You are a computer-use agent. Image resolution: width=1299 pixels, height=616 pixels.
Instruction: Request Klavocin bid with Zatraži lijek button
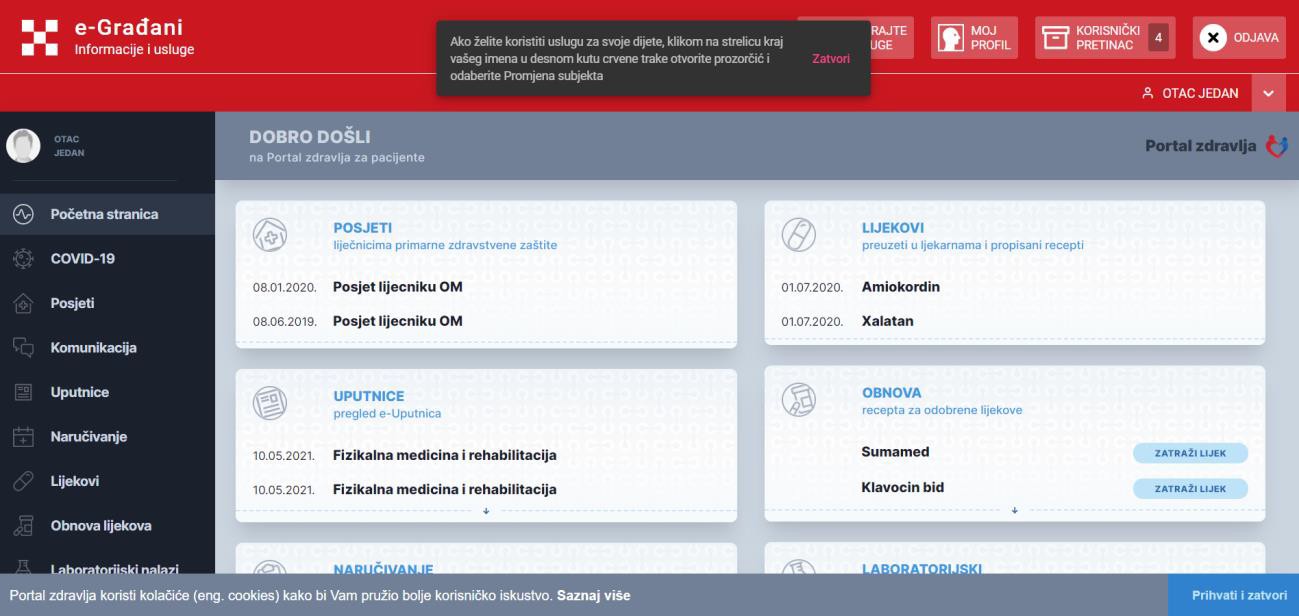click(1190, 488)
